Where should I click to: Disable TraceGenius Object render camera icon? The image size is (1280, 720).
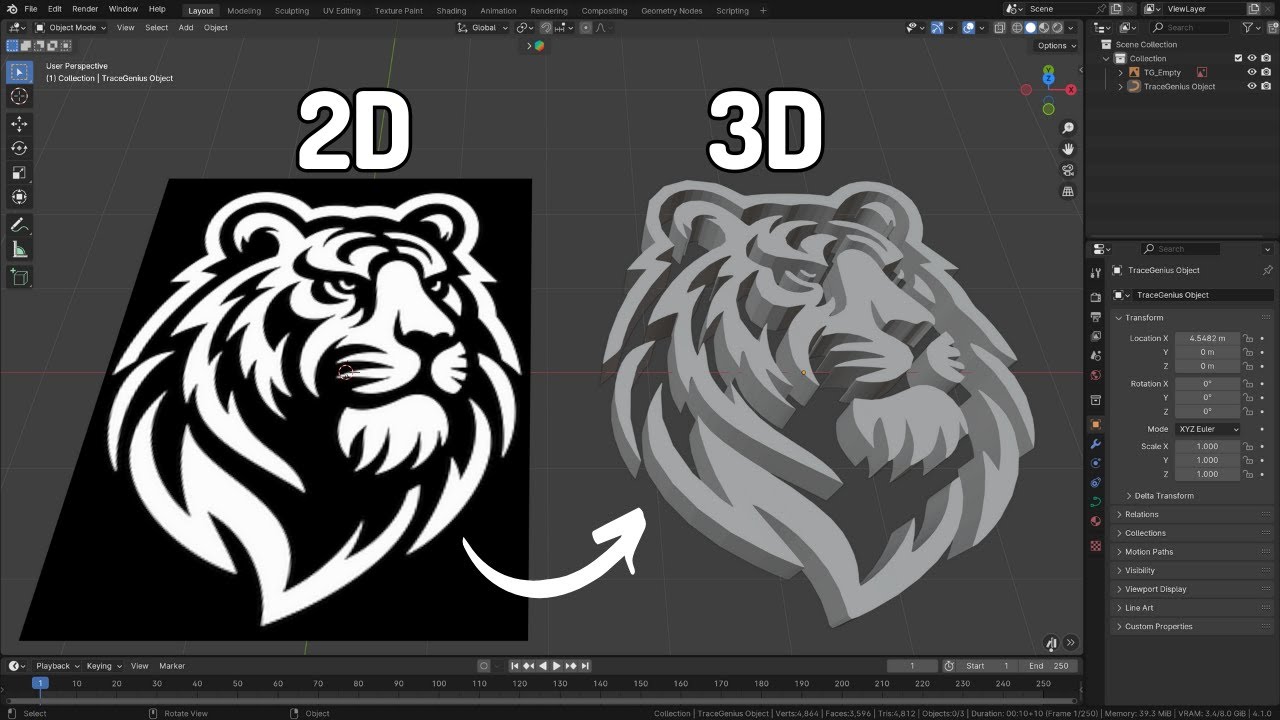pos(1265,86)
